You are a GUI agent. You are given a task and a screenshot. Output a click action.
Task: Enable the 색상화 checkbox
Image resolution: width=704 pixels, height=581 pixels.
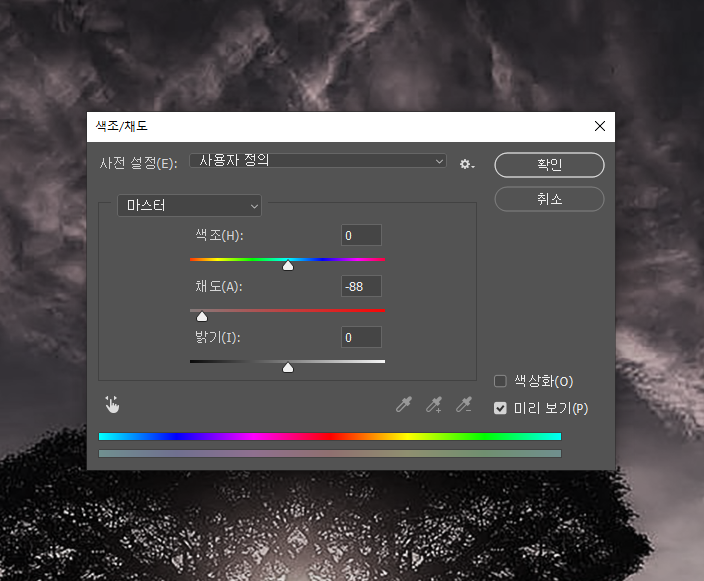(501, 381)
